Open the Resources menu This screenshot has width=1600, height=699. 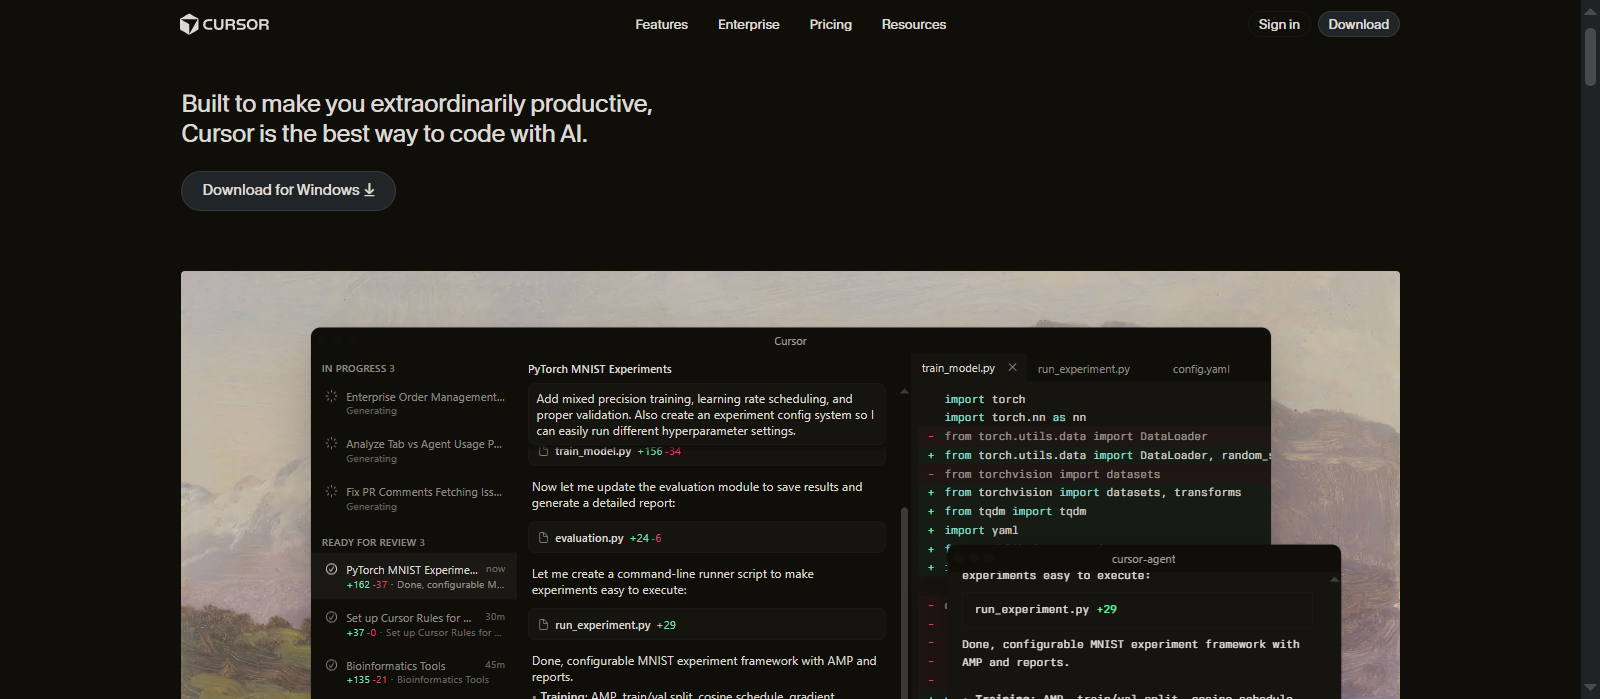tap(913, 24)
